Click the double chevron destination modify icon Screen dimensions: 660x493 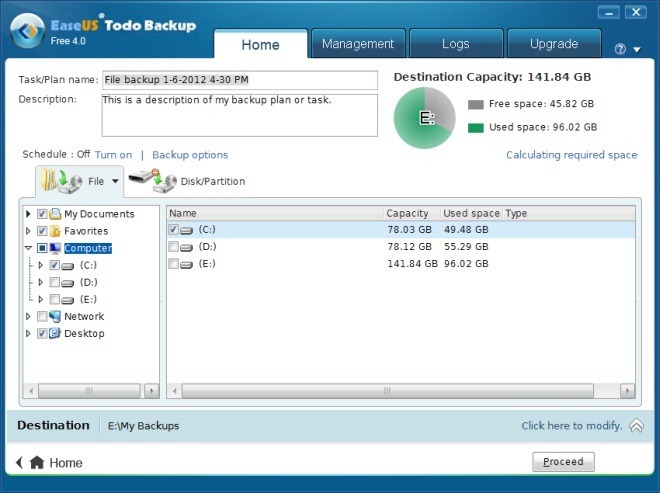click(636, 426)
